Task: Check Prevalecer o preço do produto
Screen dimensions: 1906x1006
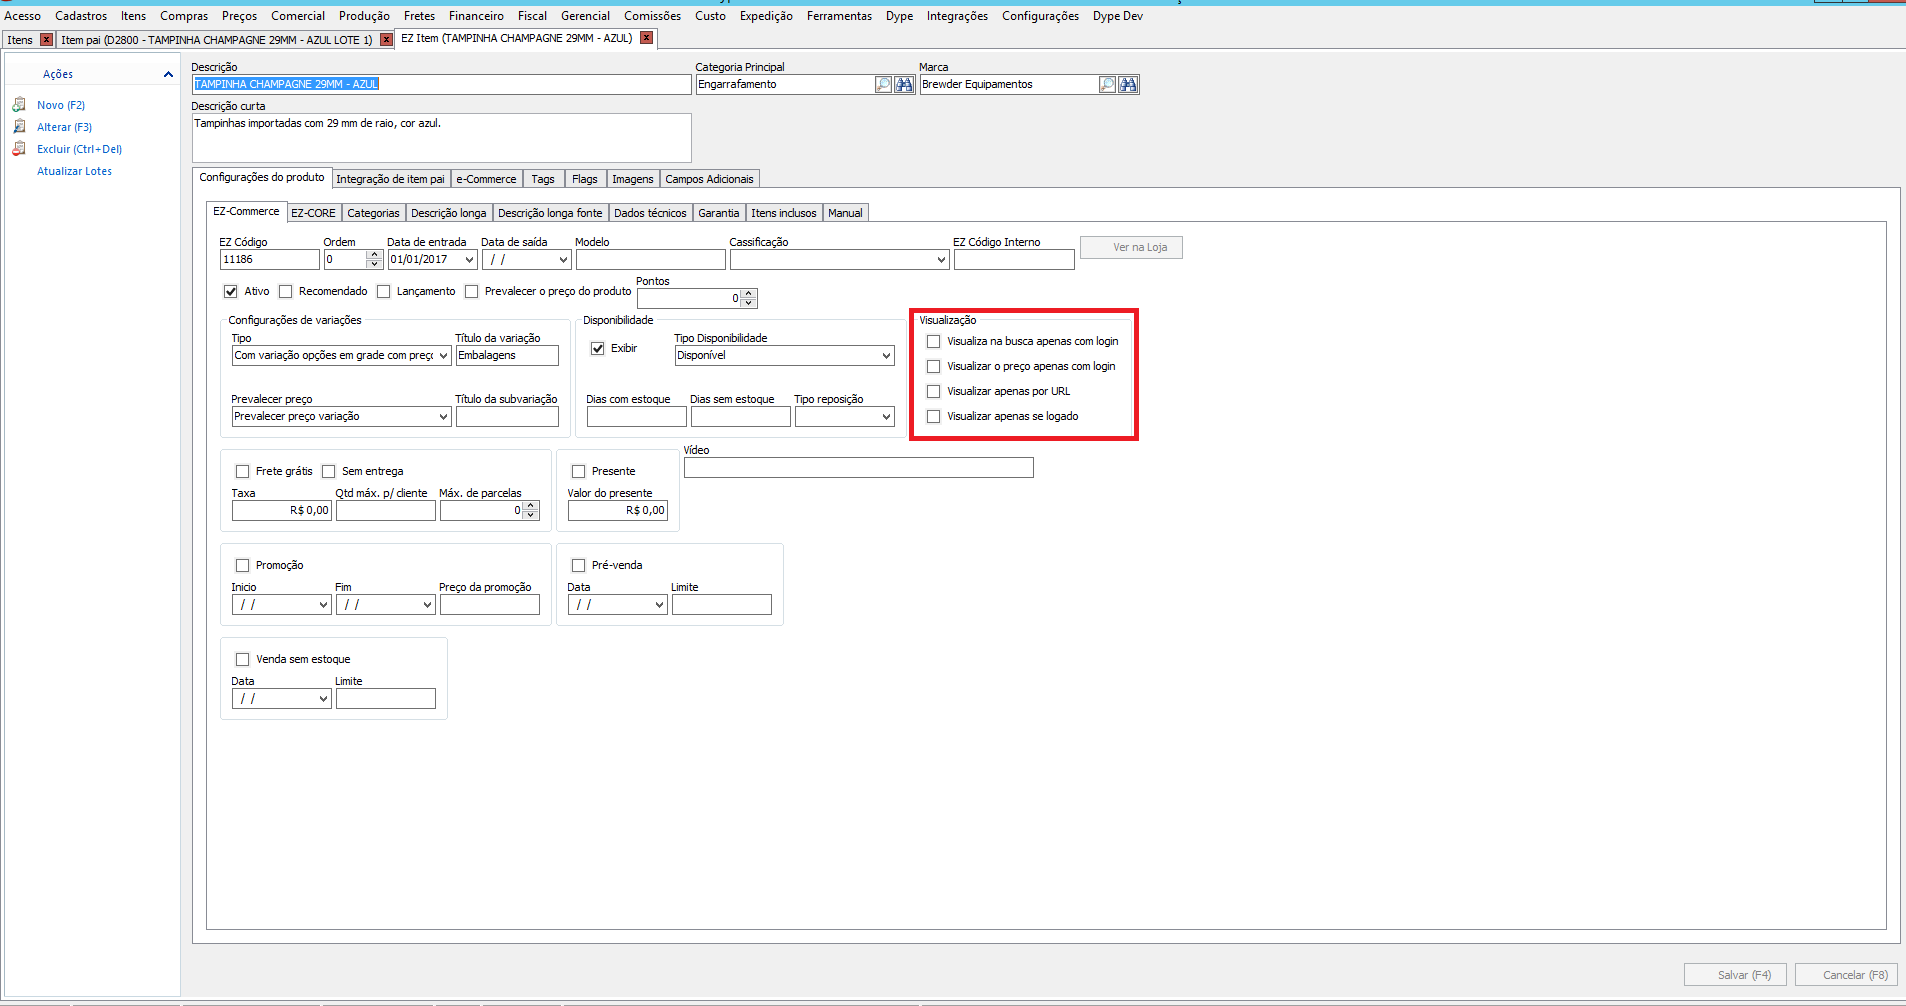Action: click(x=471, y=291)
